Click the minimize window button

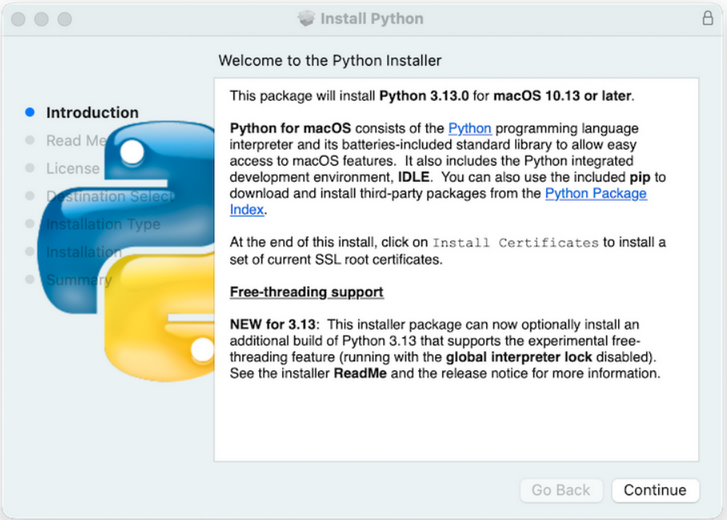41,19
